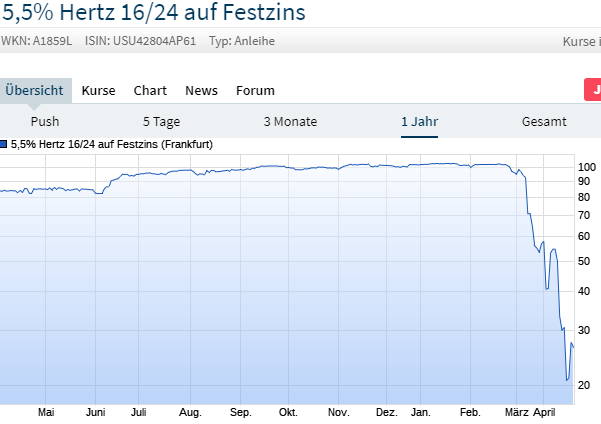Click the Typ: Anleihe label

pyautogui.click(x=241, y=41)
